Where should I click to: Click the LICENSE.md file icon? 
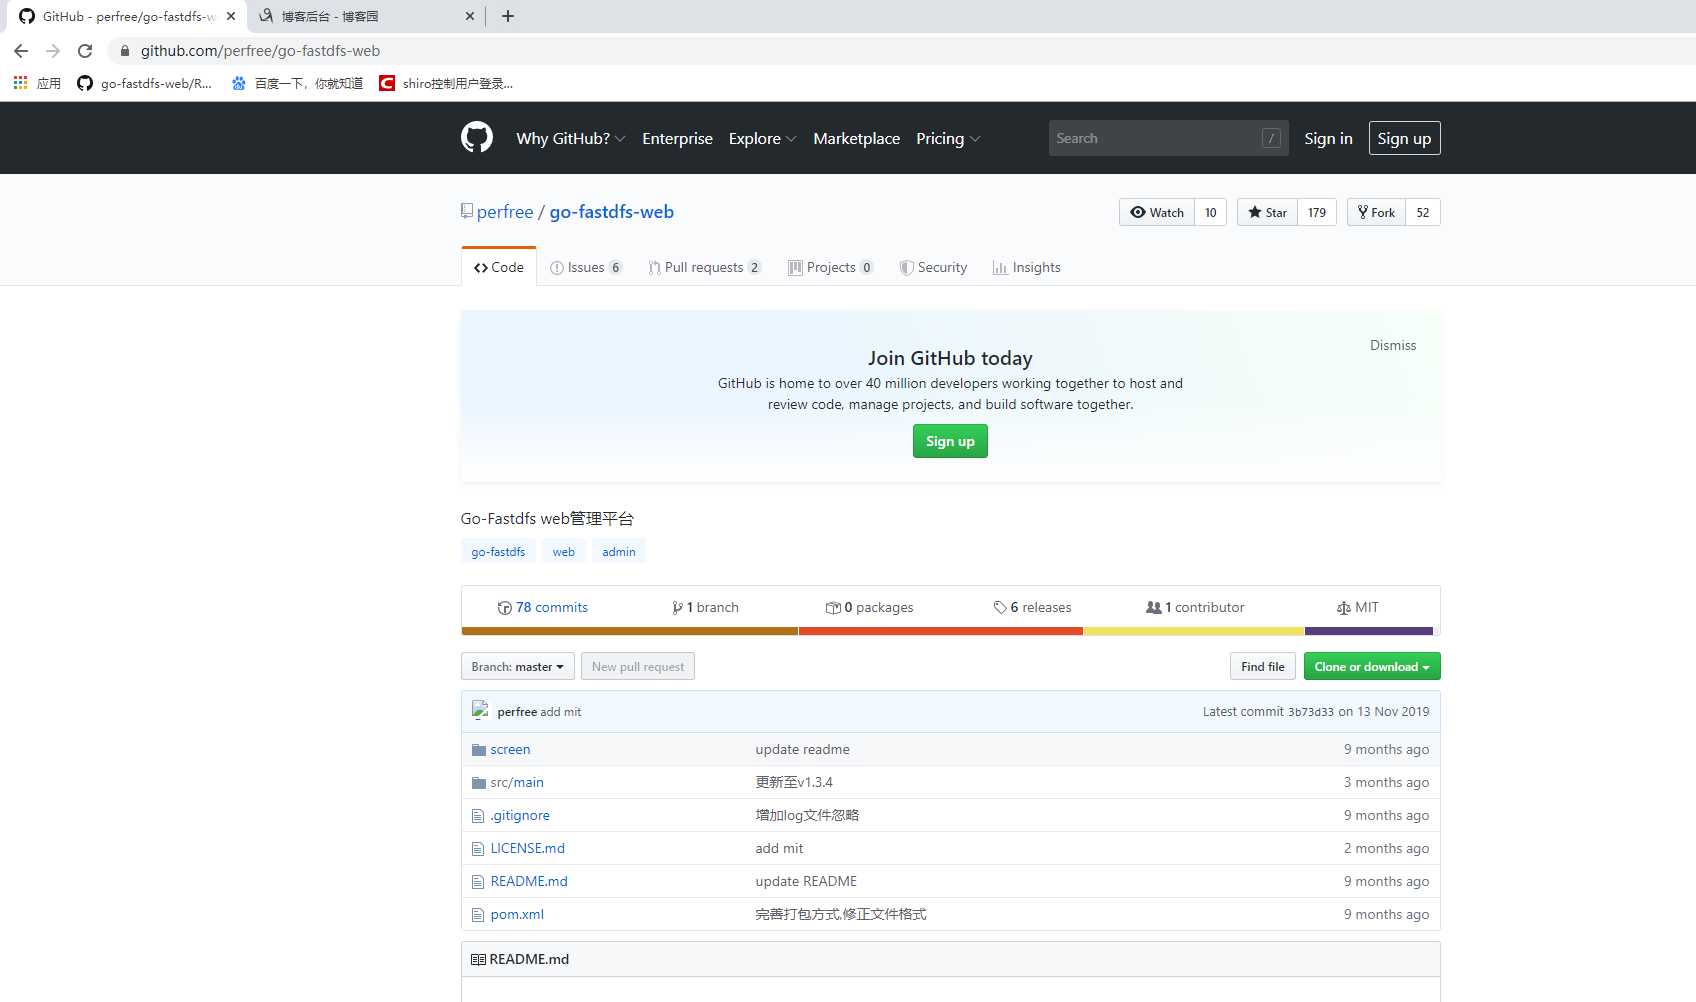[478, 849]
